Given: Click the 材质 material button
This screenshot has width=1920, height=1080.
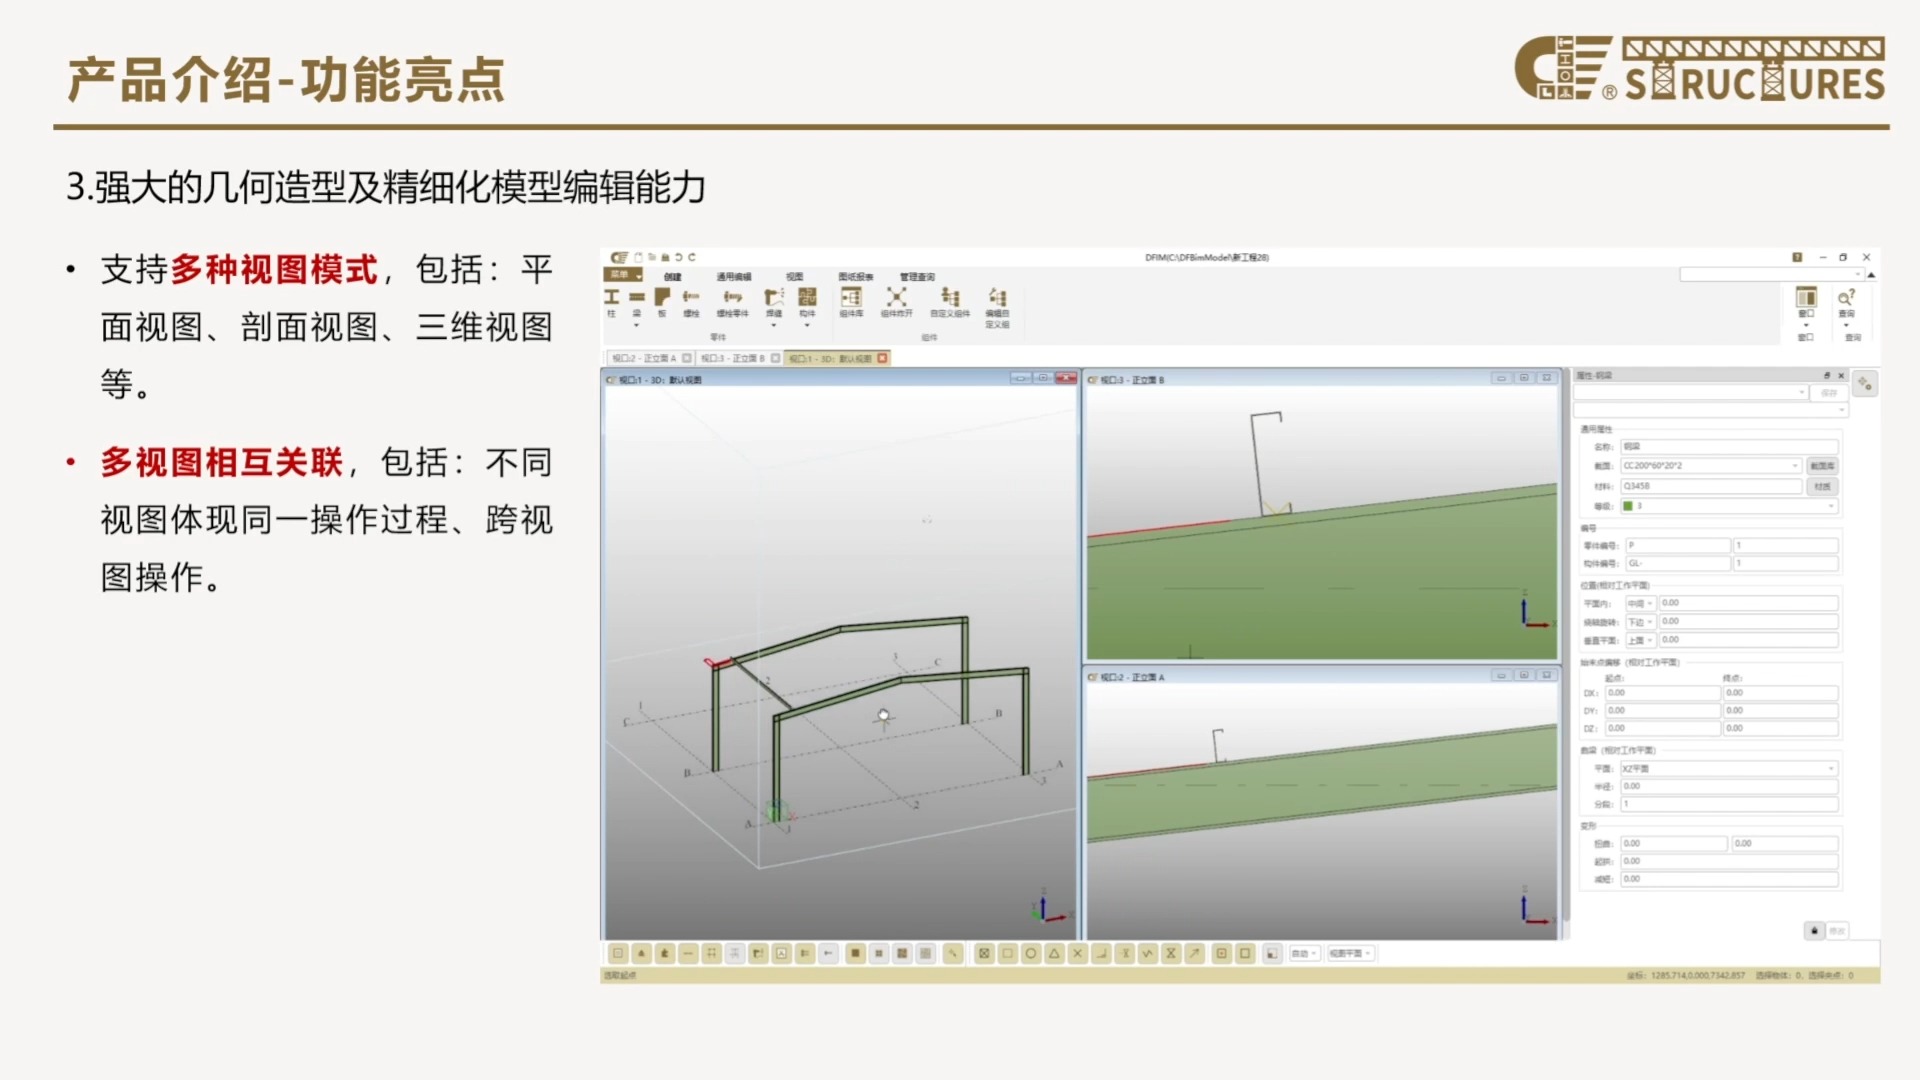Looking at the screenshot, I should click(1822, 487).
